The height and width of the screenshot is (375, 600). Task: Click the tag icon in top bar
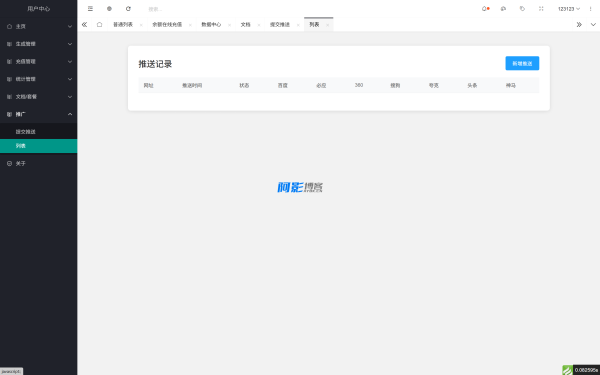[522, 8]
